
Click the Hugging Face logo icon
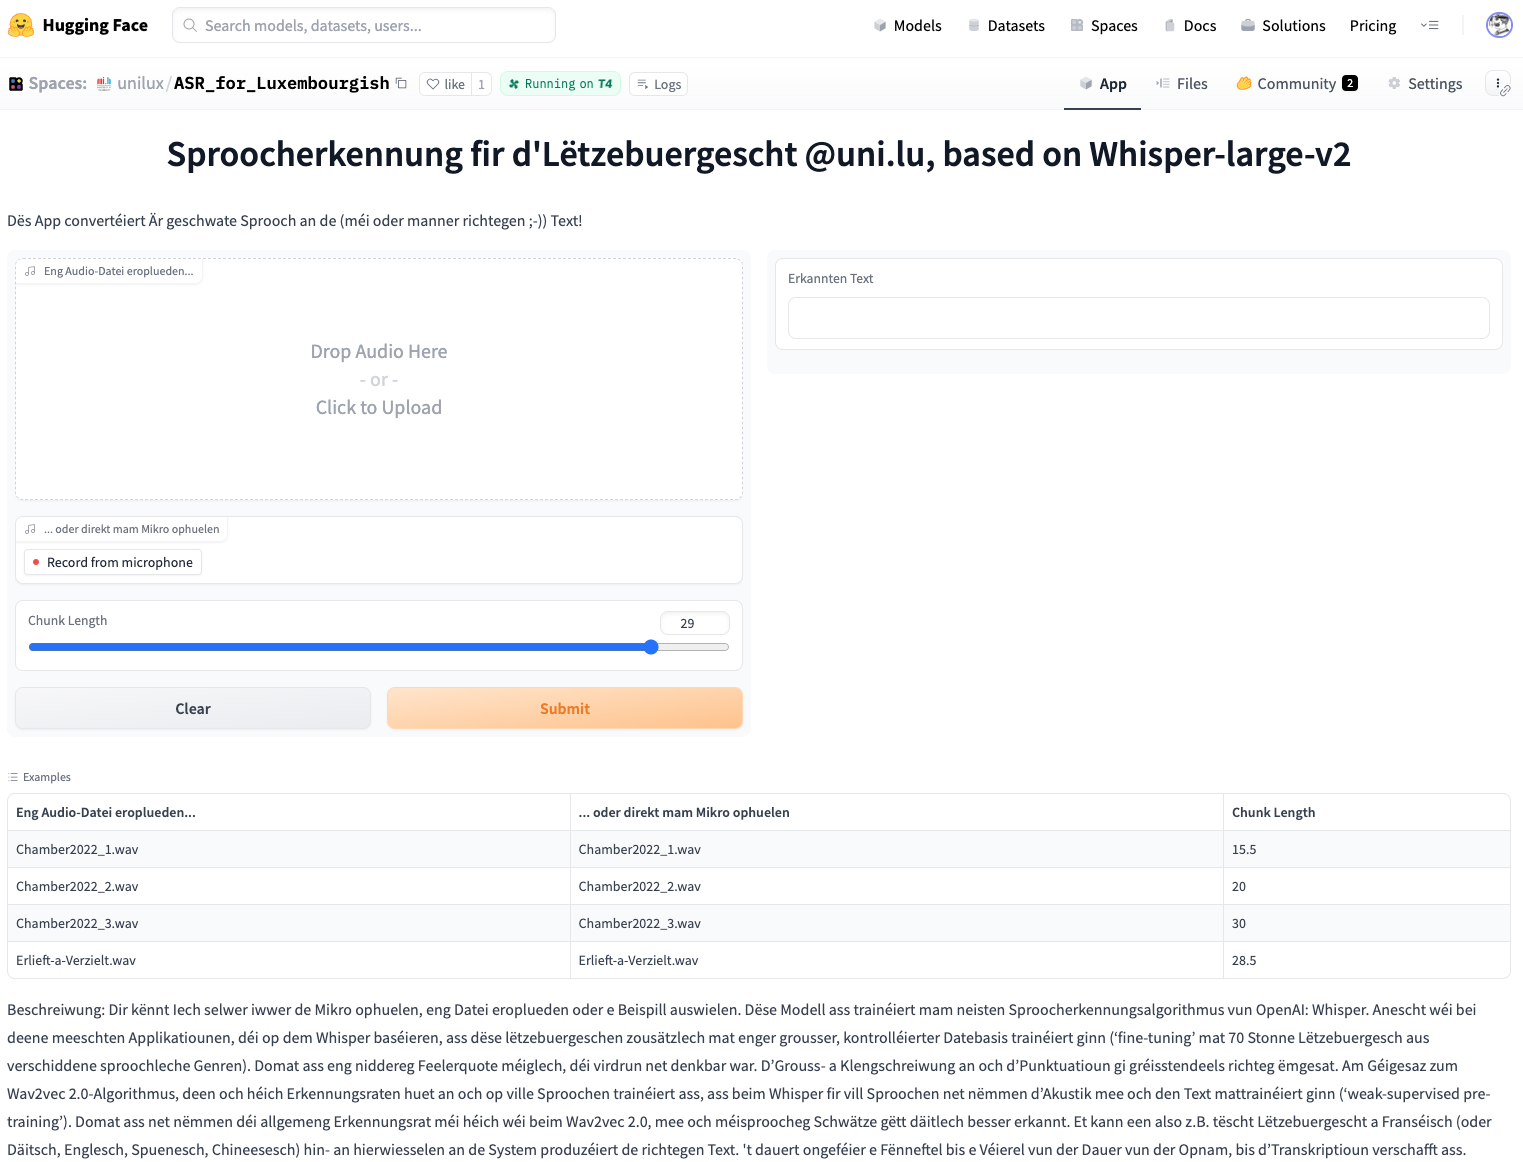21,25
